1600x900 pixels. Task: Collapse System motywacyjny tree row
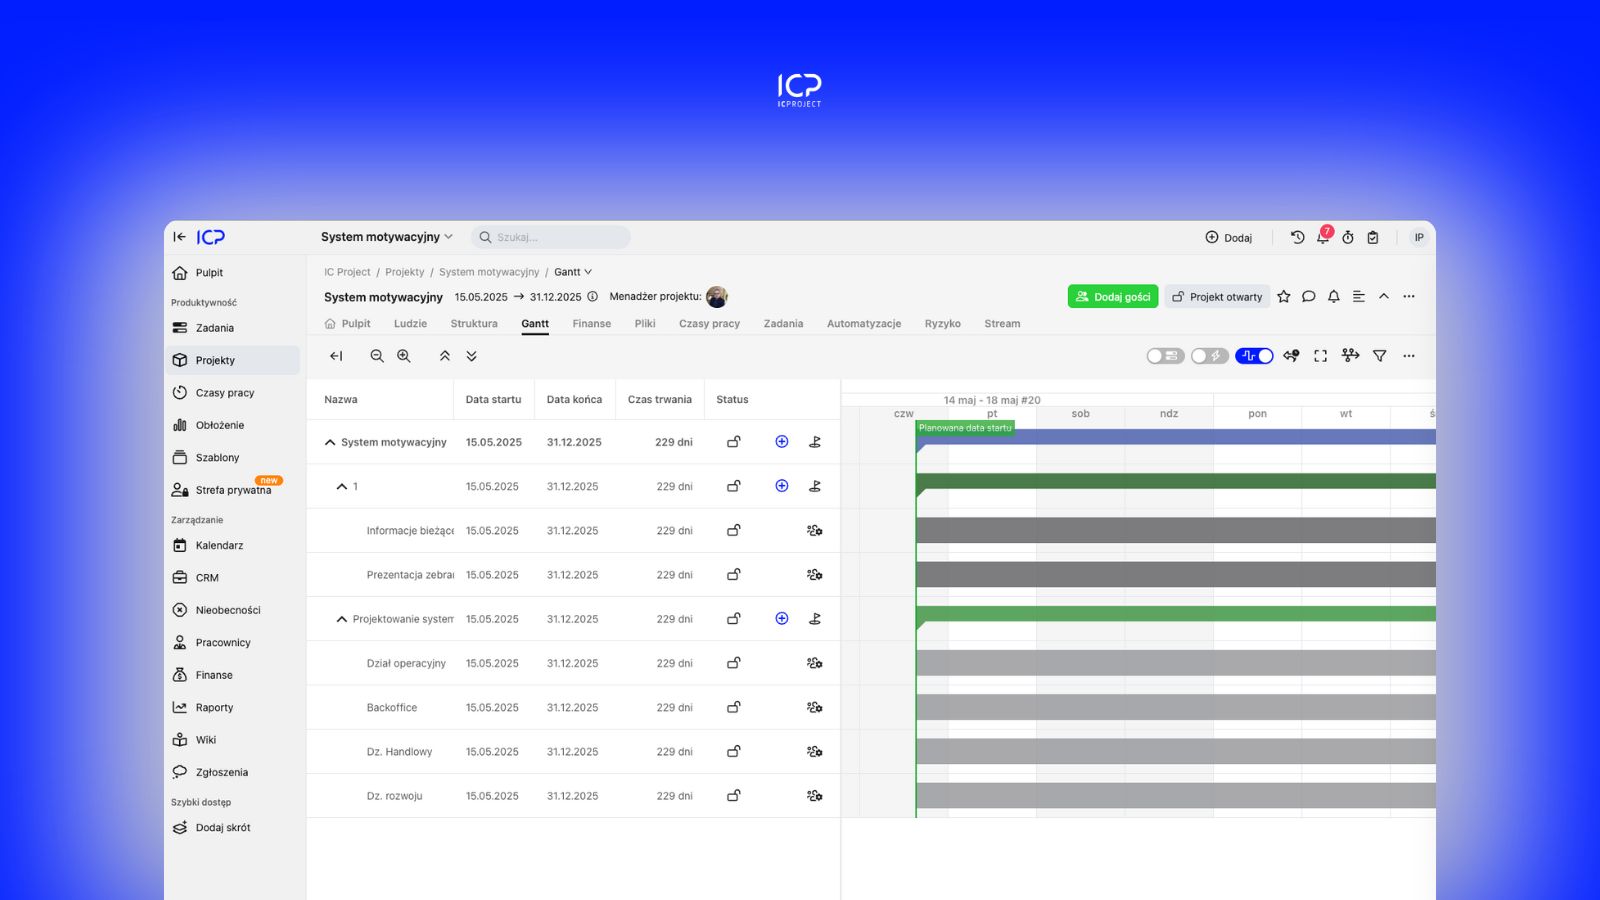[x=330, y=442]
